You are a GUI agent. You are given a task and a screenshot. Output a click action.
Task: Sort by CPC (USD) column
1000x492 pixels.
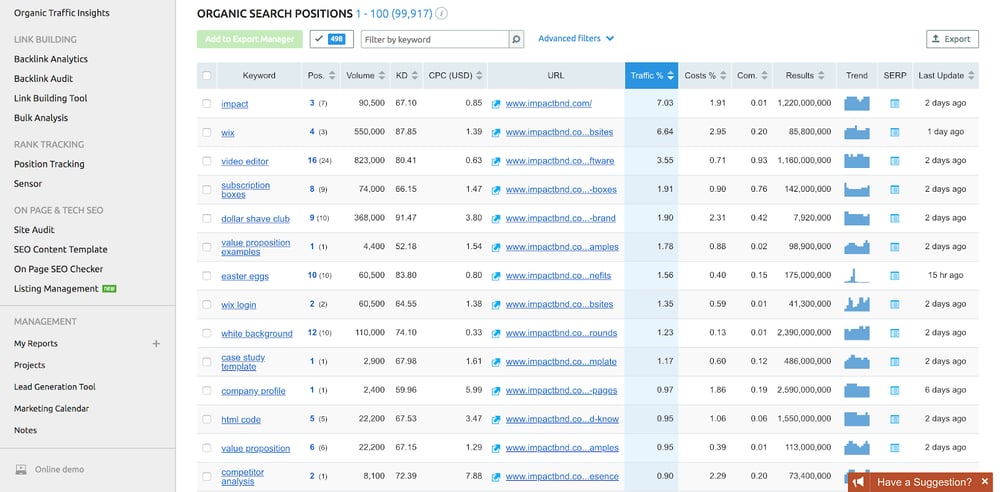455,75
